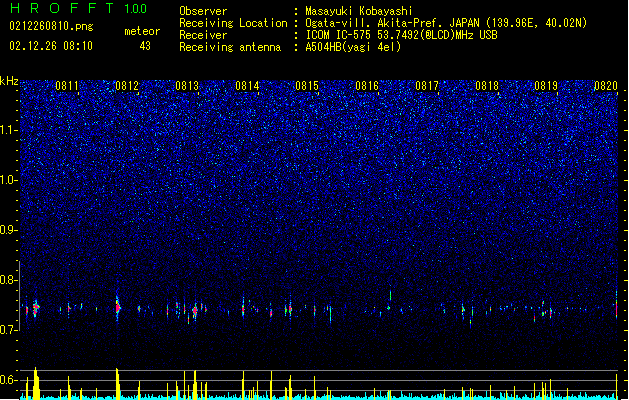Click the ICOM IC-575 receiver value
This screenshot has height=400, width=629.
401,35
